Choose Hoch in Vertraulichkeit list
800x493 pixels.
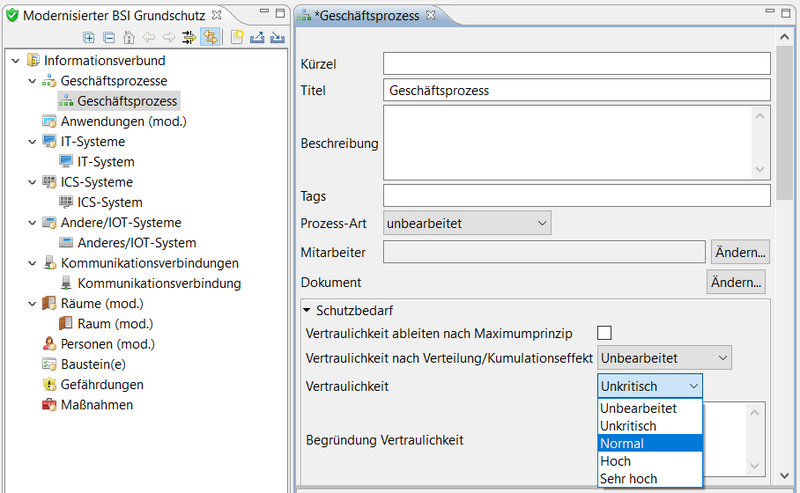click(x=649, y=461)
